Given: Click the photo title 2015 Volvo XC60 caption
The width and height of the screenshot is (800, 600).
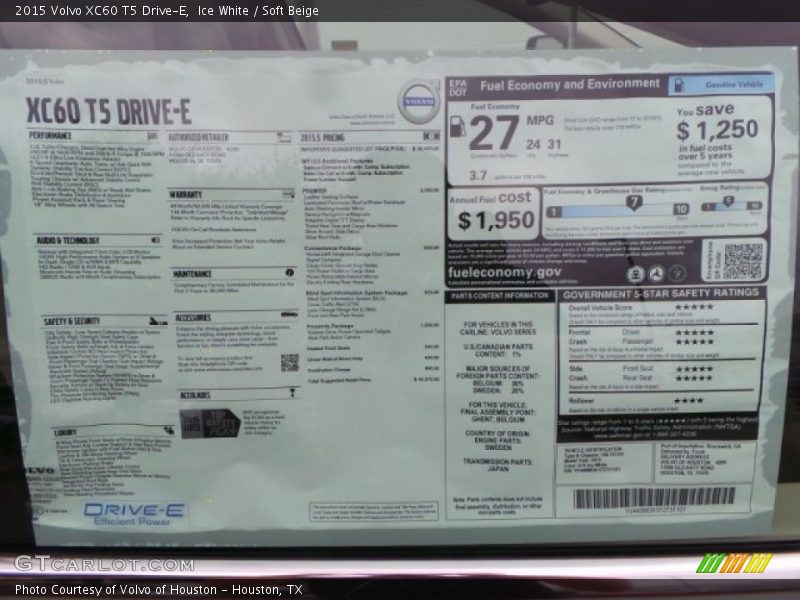Looking at the screenshot, I should (167, 11).
